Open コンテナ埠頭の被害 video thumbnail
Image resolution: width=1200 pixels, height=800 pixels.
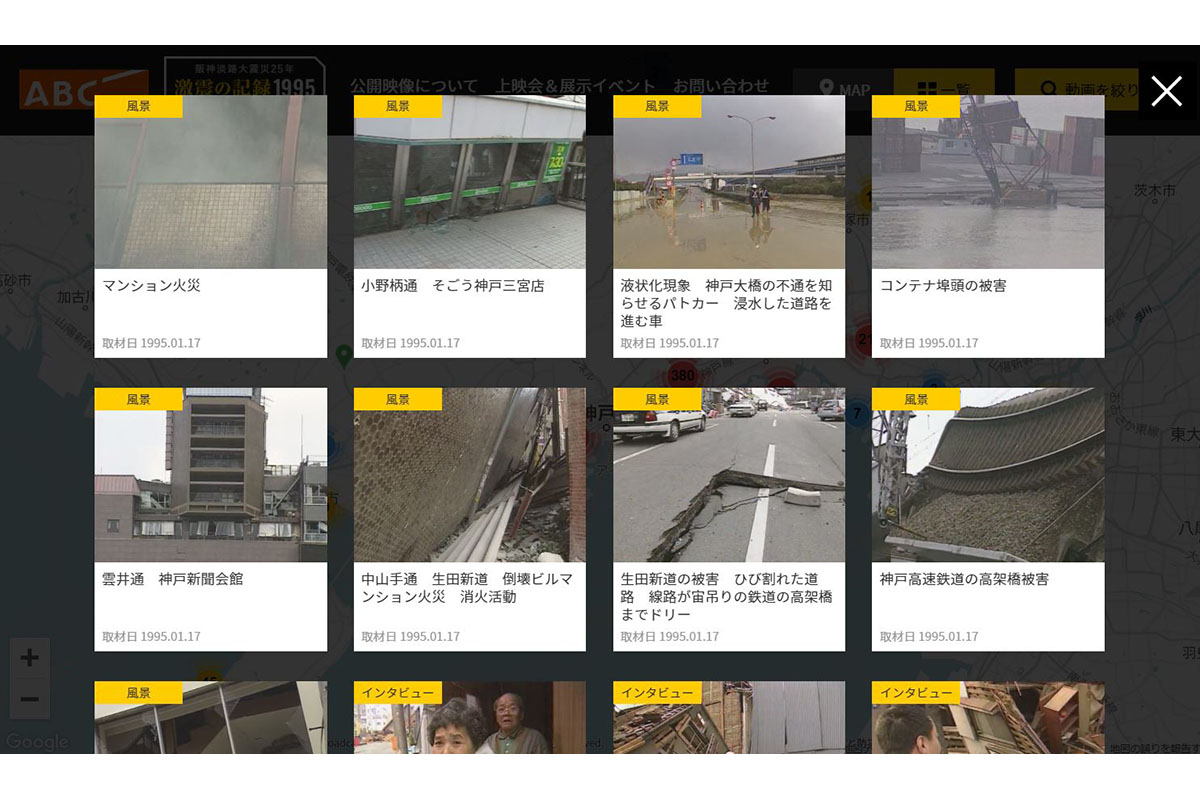click(987, 182)
